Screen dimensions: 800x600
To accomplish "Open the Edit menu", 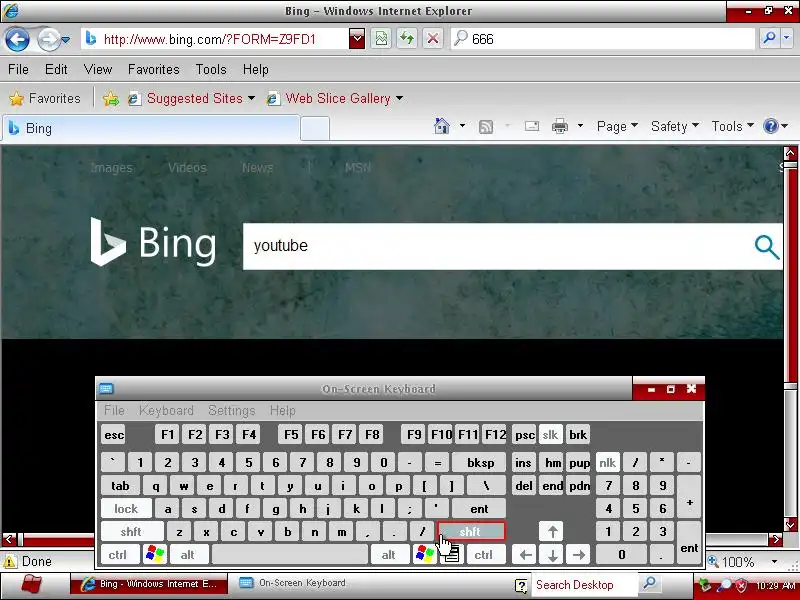I will [56, 69].
